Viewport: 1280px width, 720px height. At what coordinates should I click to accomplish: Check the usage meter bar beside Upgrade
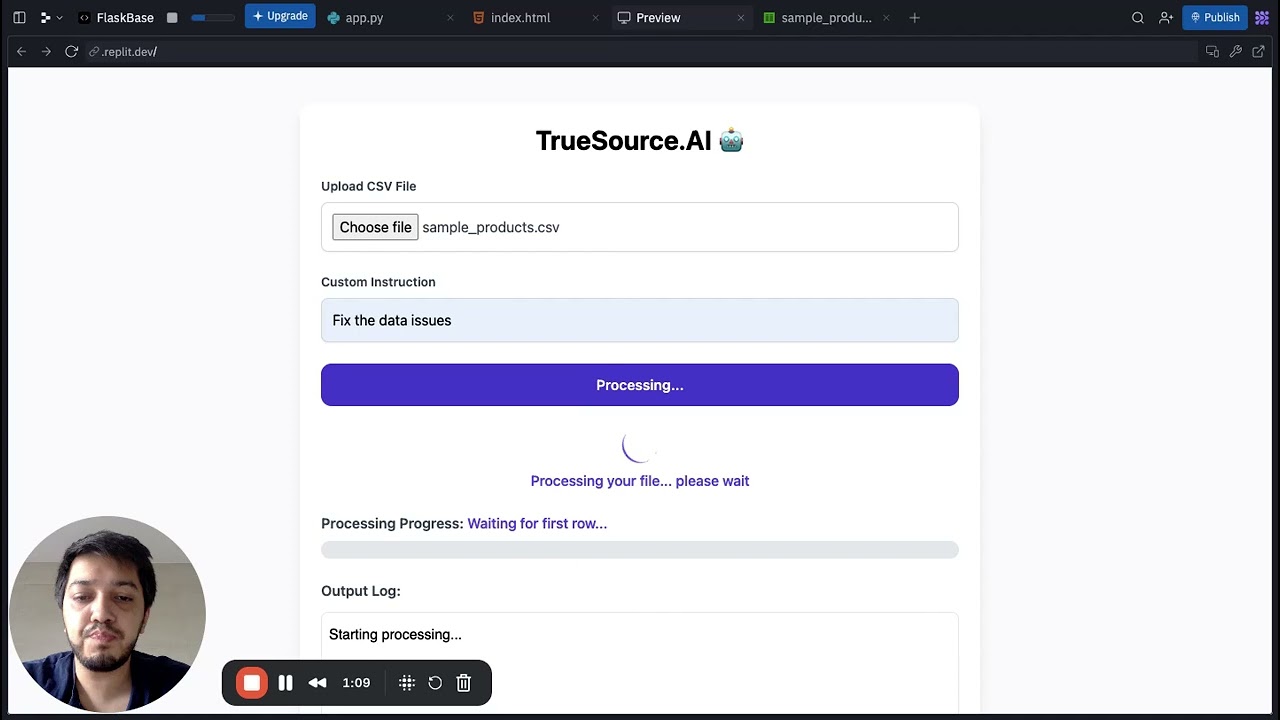click(x=211, y=18)
